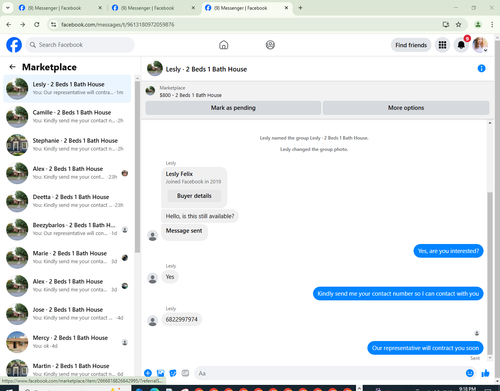Click the browser Forward arrow

click(x=22, y=24)
